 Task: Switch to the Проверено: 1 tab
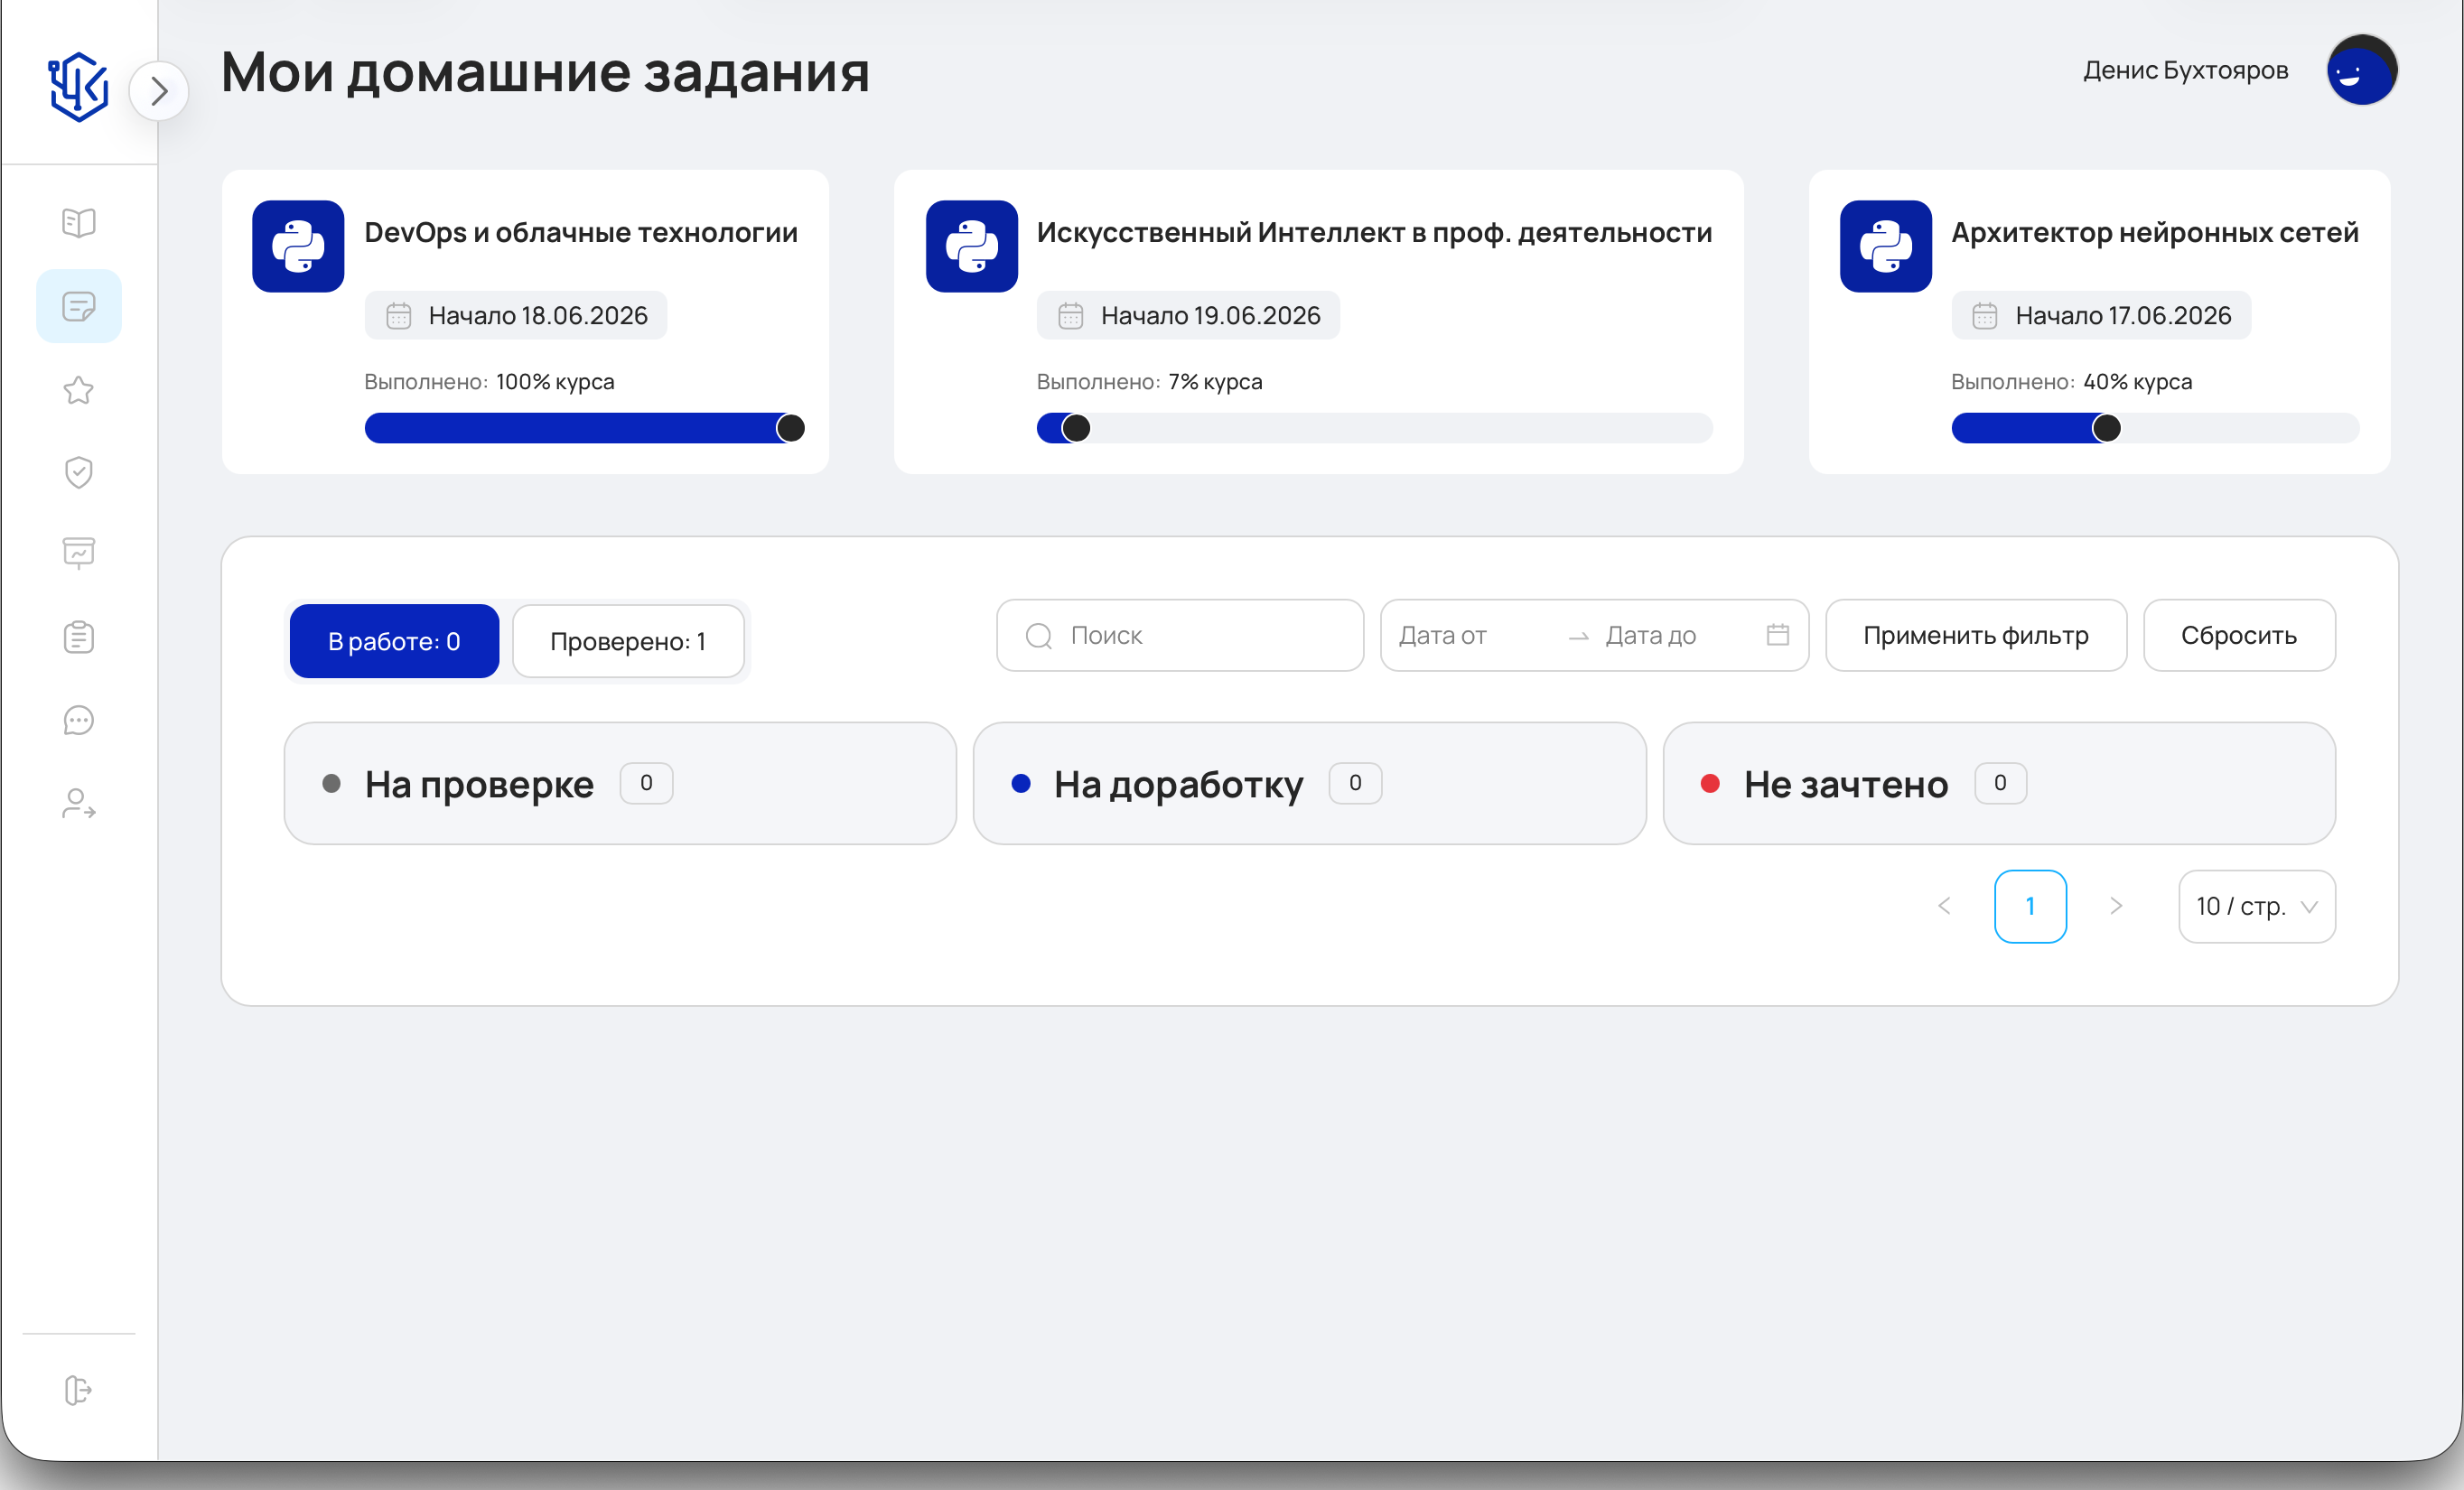point(628,641)
